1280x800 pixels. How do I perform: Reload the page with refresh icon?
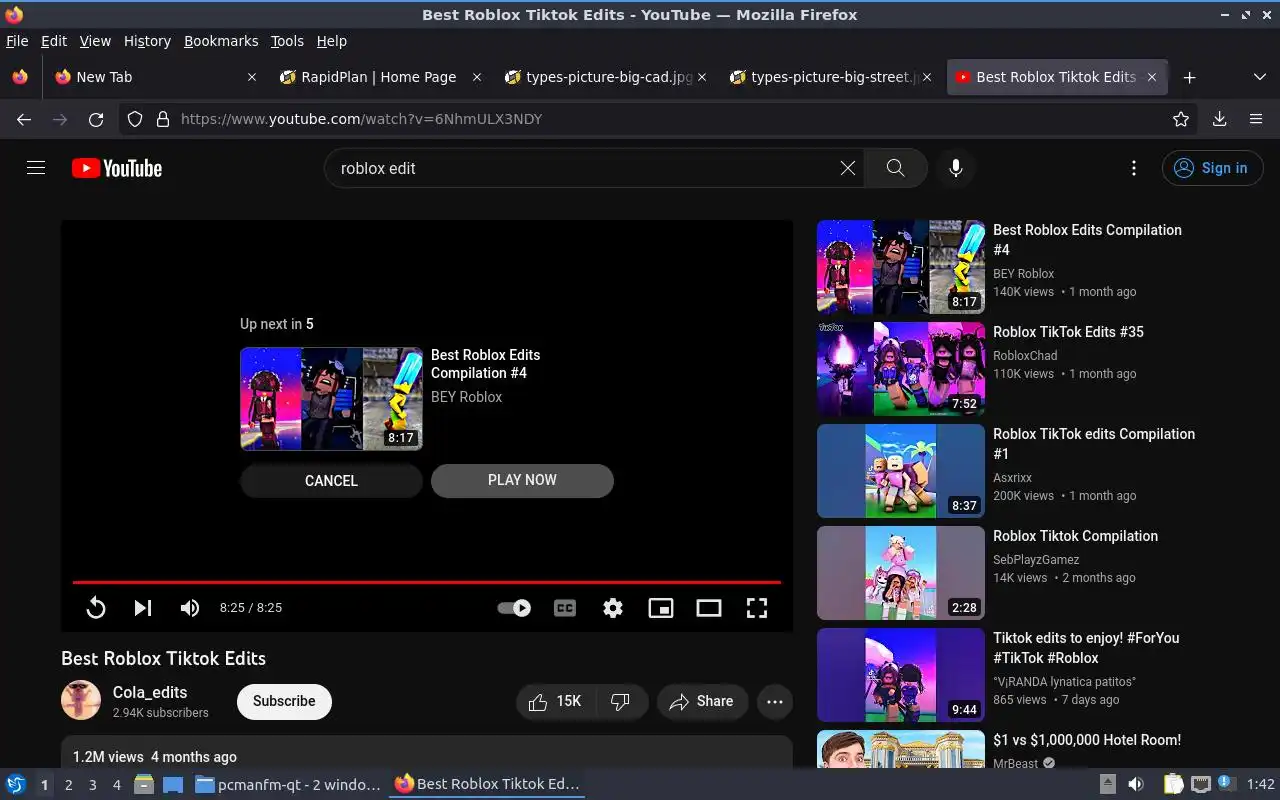click(96, 119)
